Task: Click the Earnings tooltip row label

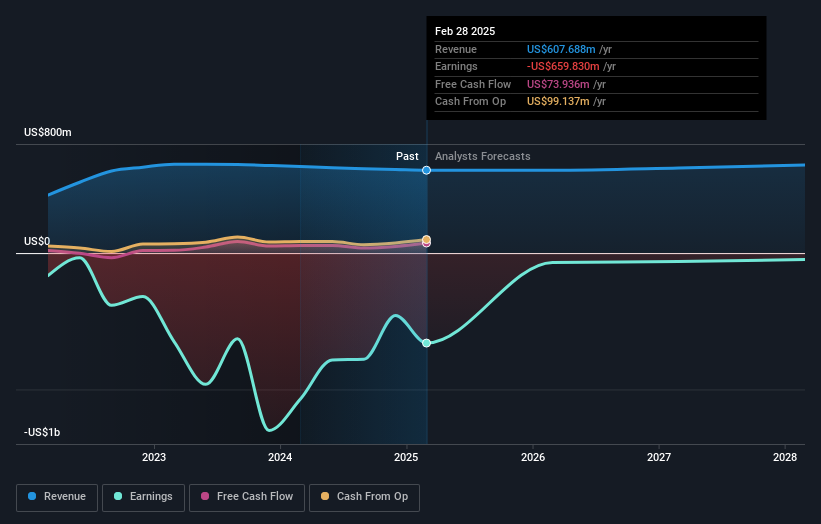Action: (x=456, y=66)
